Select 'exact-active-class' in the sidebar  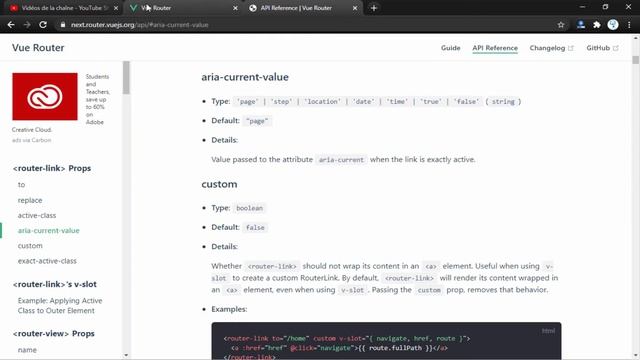47,260
